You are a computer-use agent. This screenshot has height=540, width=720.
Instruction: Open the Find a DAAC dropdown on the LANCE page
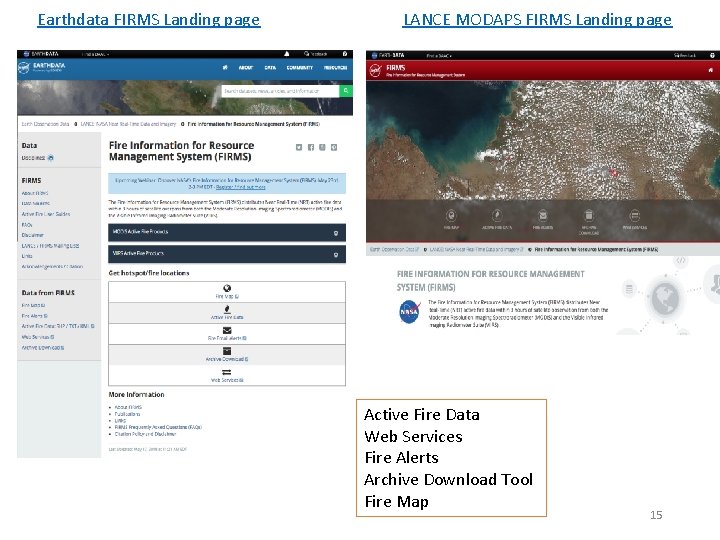439,56
